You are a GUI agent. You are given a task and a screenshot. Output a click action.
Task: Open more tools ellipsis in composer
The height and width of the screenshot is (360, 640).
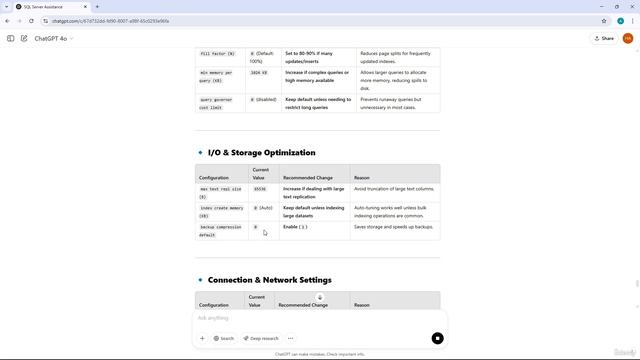(290, 338)
